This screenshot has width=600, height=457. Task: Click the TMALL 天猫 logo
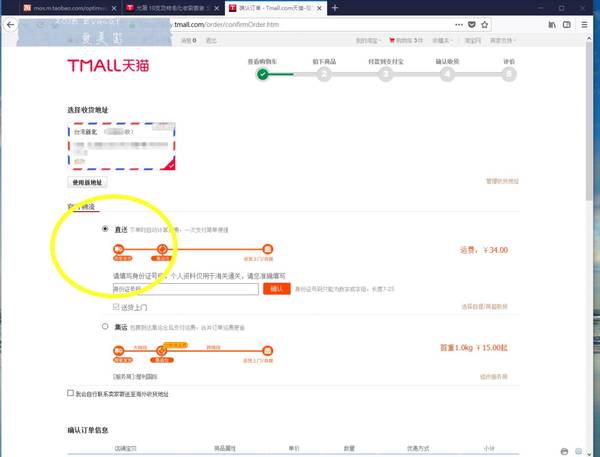[108, 65]
